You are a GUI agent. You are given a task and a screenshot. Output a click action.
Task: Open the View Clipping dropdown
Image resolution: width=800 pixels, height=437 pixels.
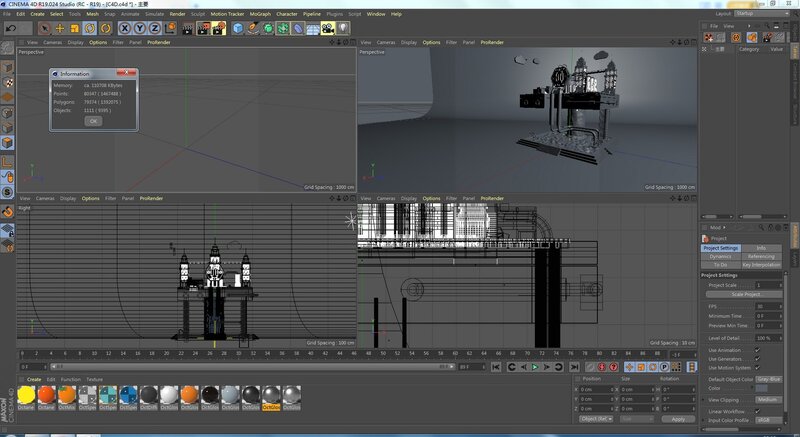pos(768,399)
